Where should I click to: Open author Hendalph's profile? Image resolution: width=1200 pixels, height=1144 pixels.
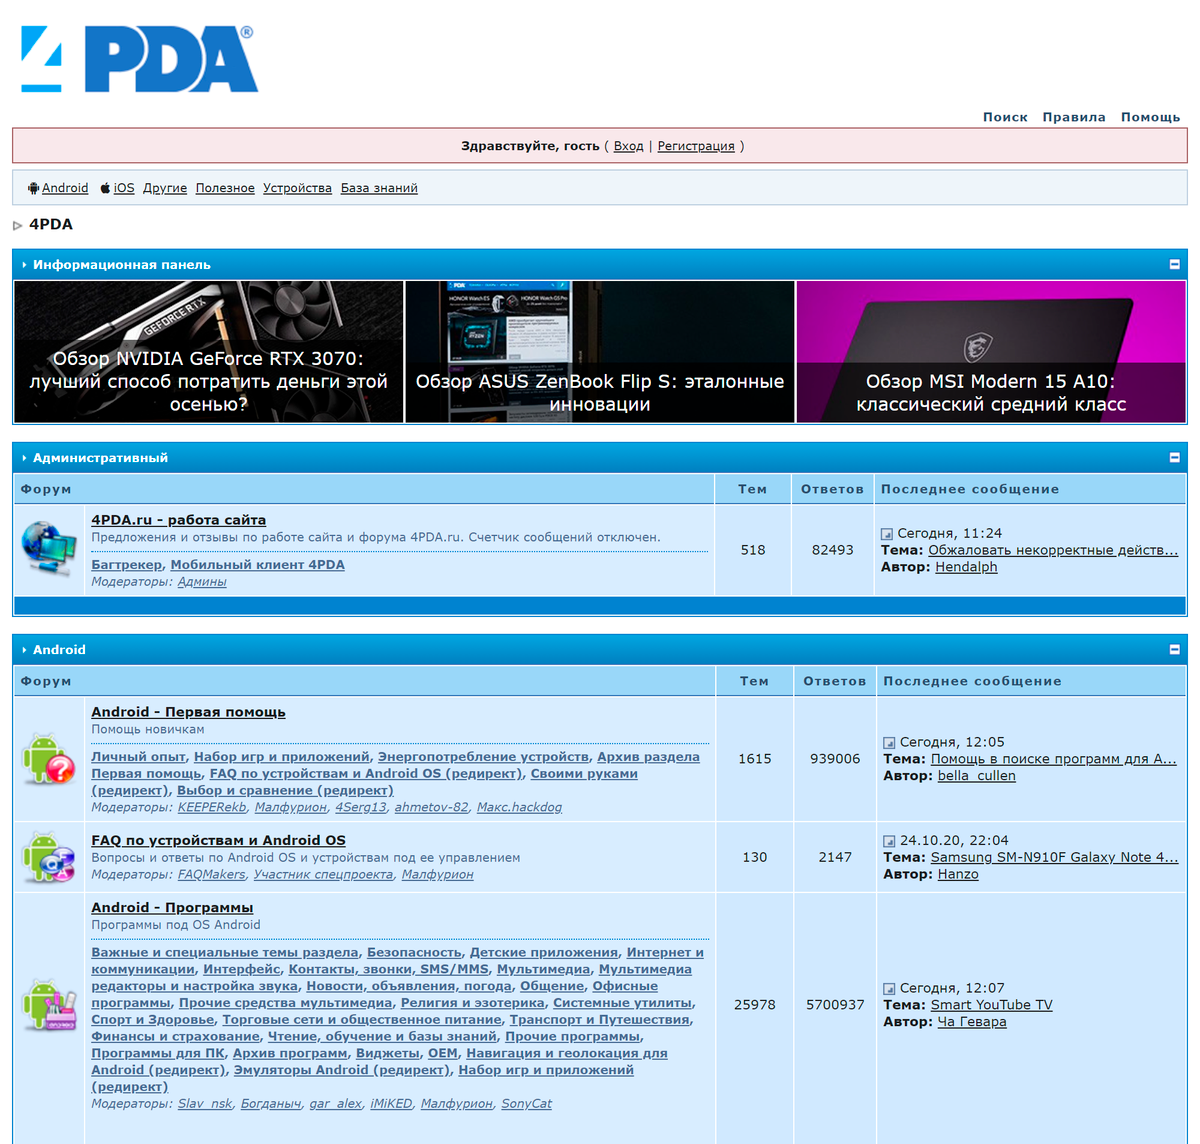(966, 567)
